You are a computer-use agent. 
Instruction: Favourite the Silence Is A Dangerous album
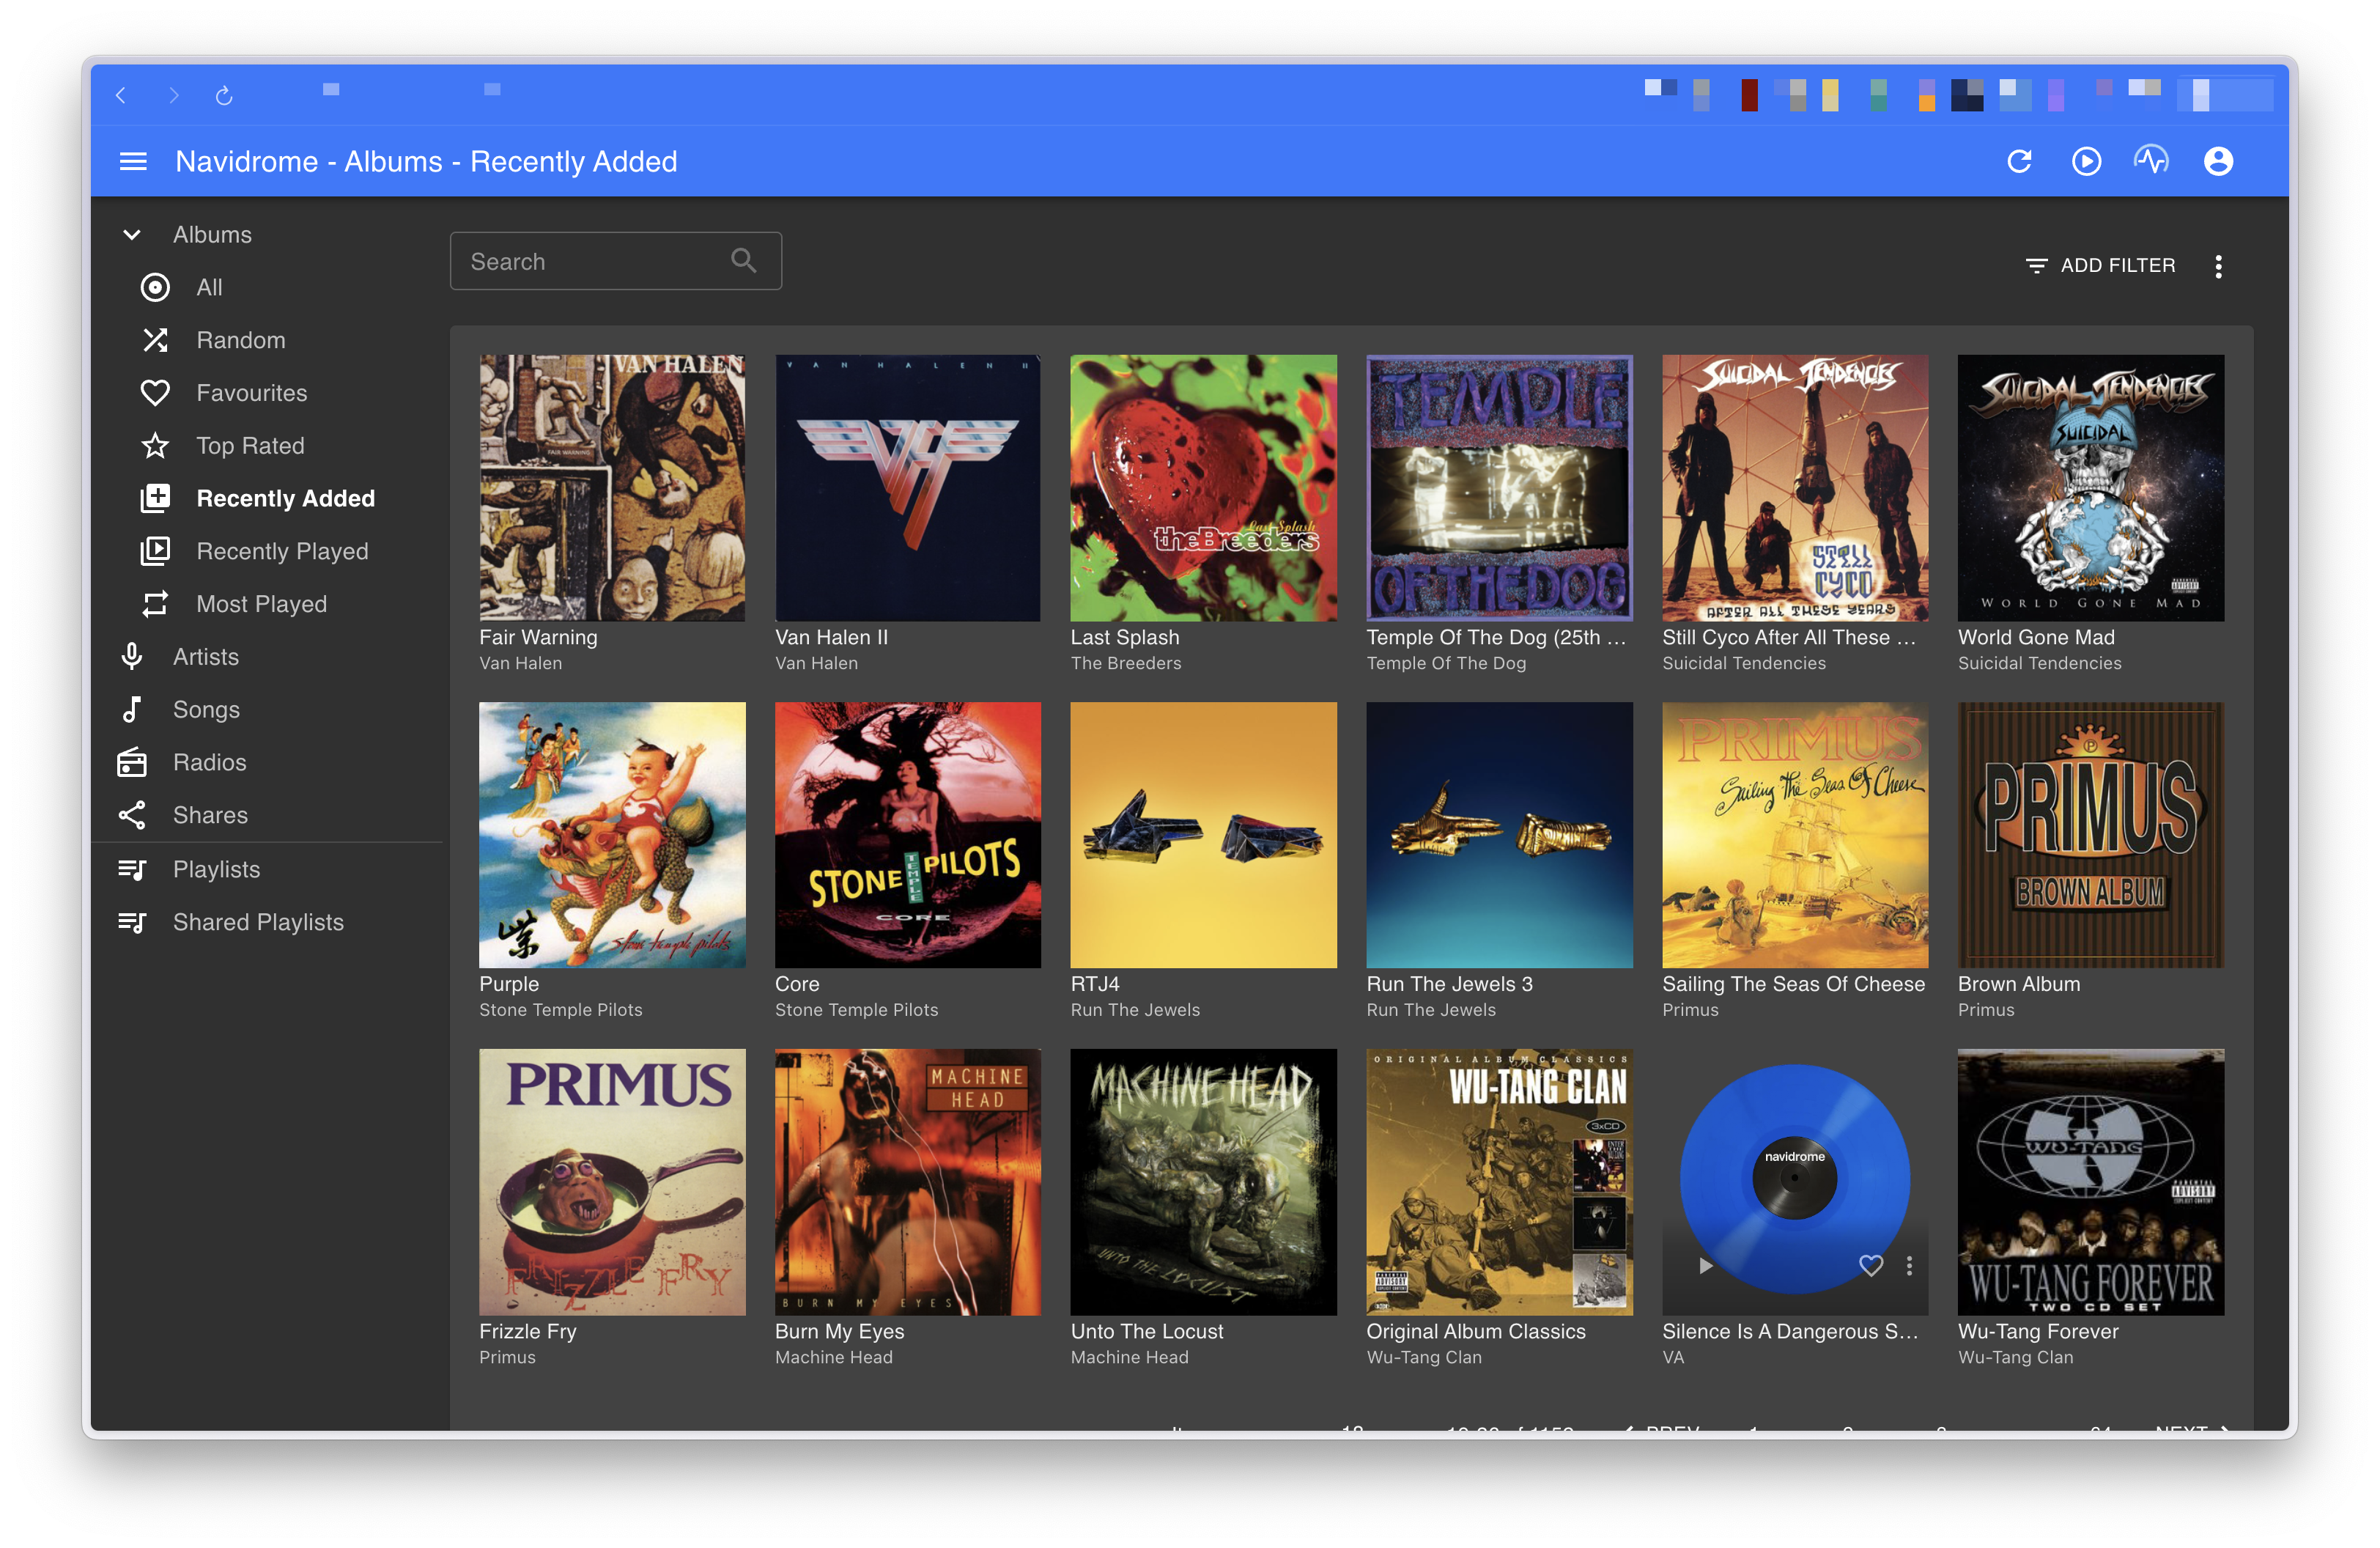point(1870,1265)
